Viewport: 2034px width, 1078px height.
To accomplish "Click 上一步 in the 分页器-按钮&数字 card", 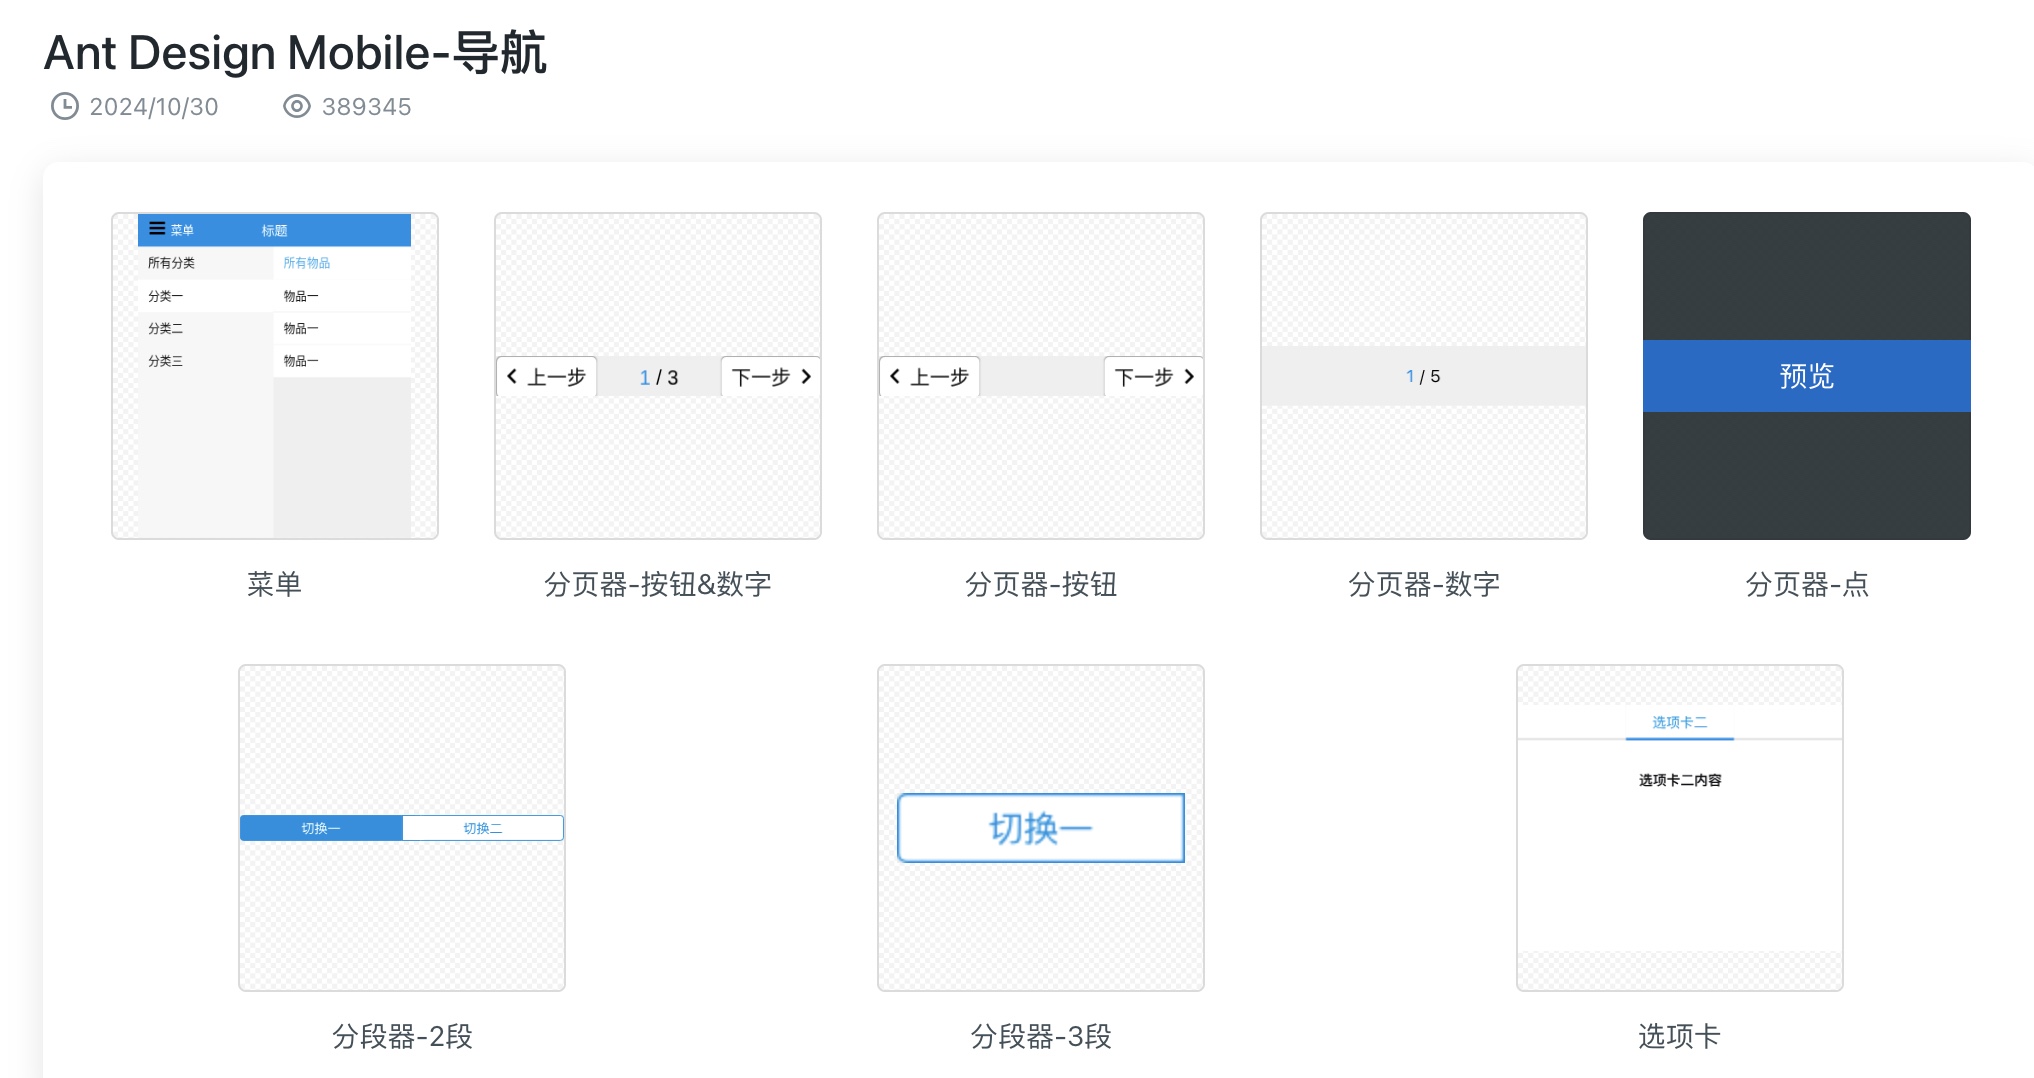I will 547,377.
